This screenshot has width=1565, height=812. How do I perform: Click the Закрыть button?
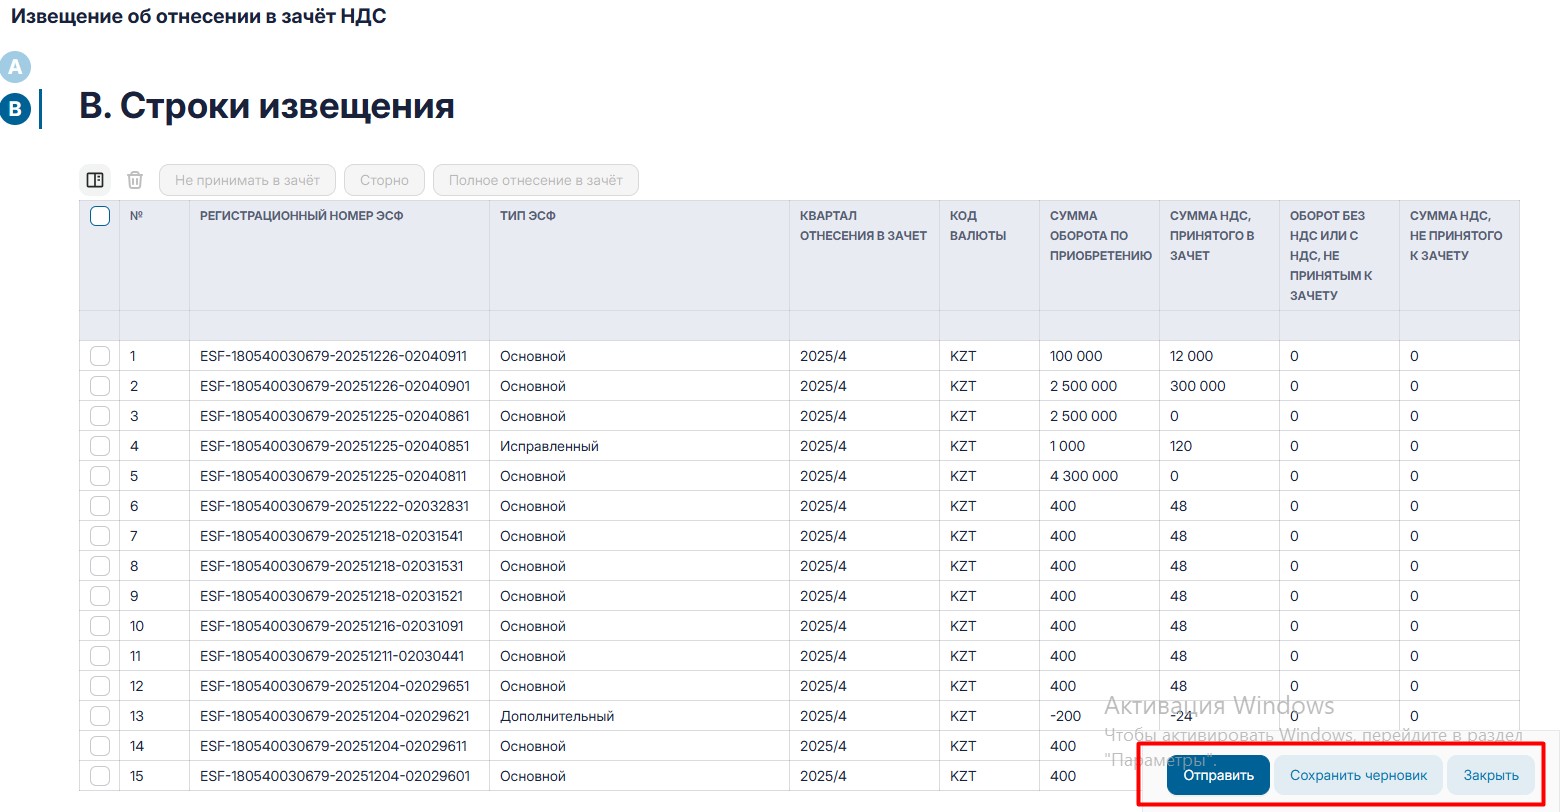tap(1490, 775)
